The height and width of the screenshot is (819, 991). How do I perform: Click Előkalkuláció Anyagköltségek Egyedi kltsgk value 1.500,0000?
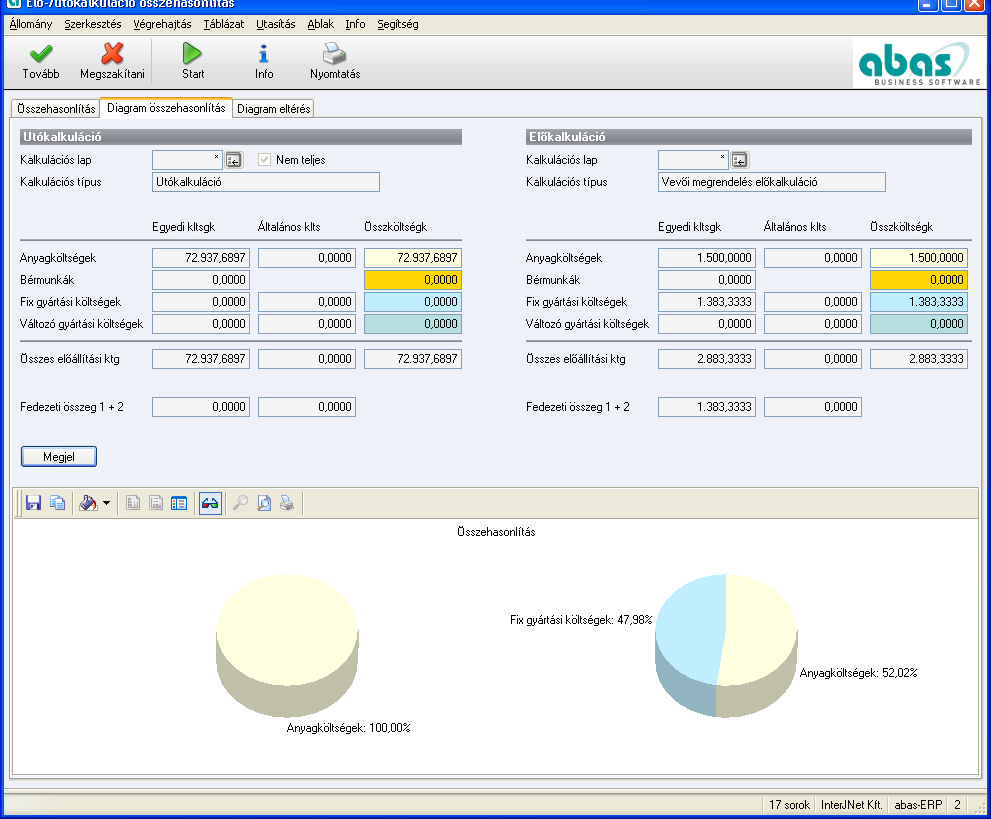click(x=707, y=258)
